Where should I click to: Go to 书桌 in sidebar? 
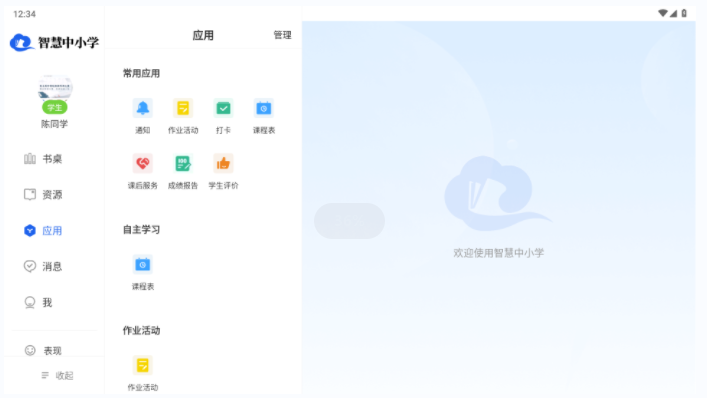[x=43, y=159]
